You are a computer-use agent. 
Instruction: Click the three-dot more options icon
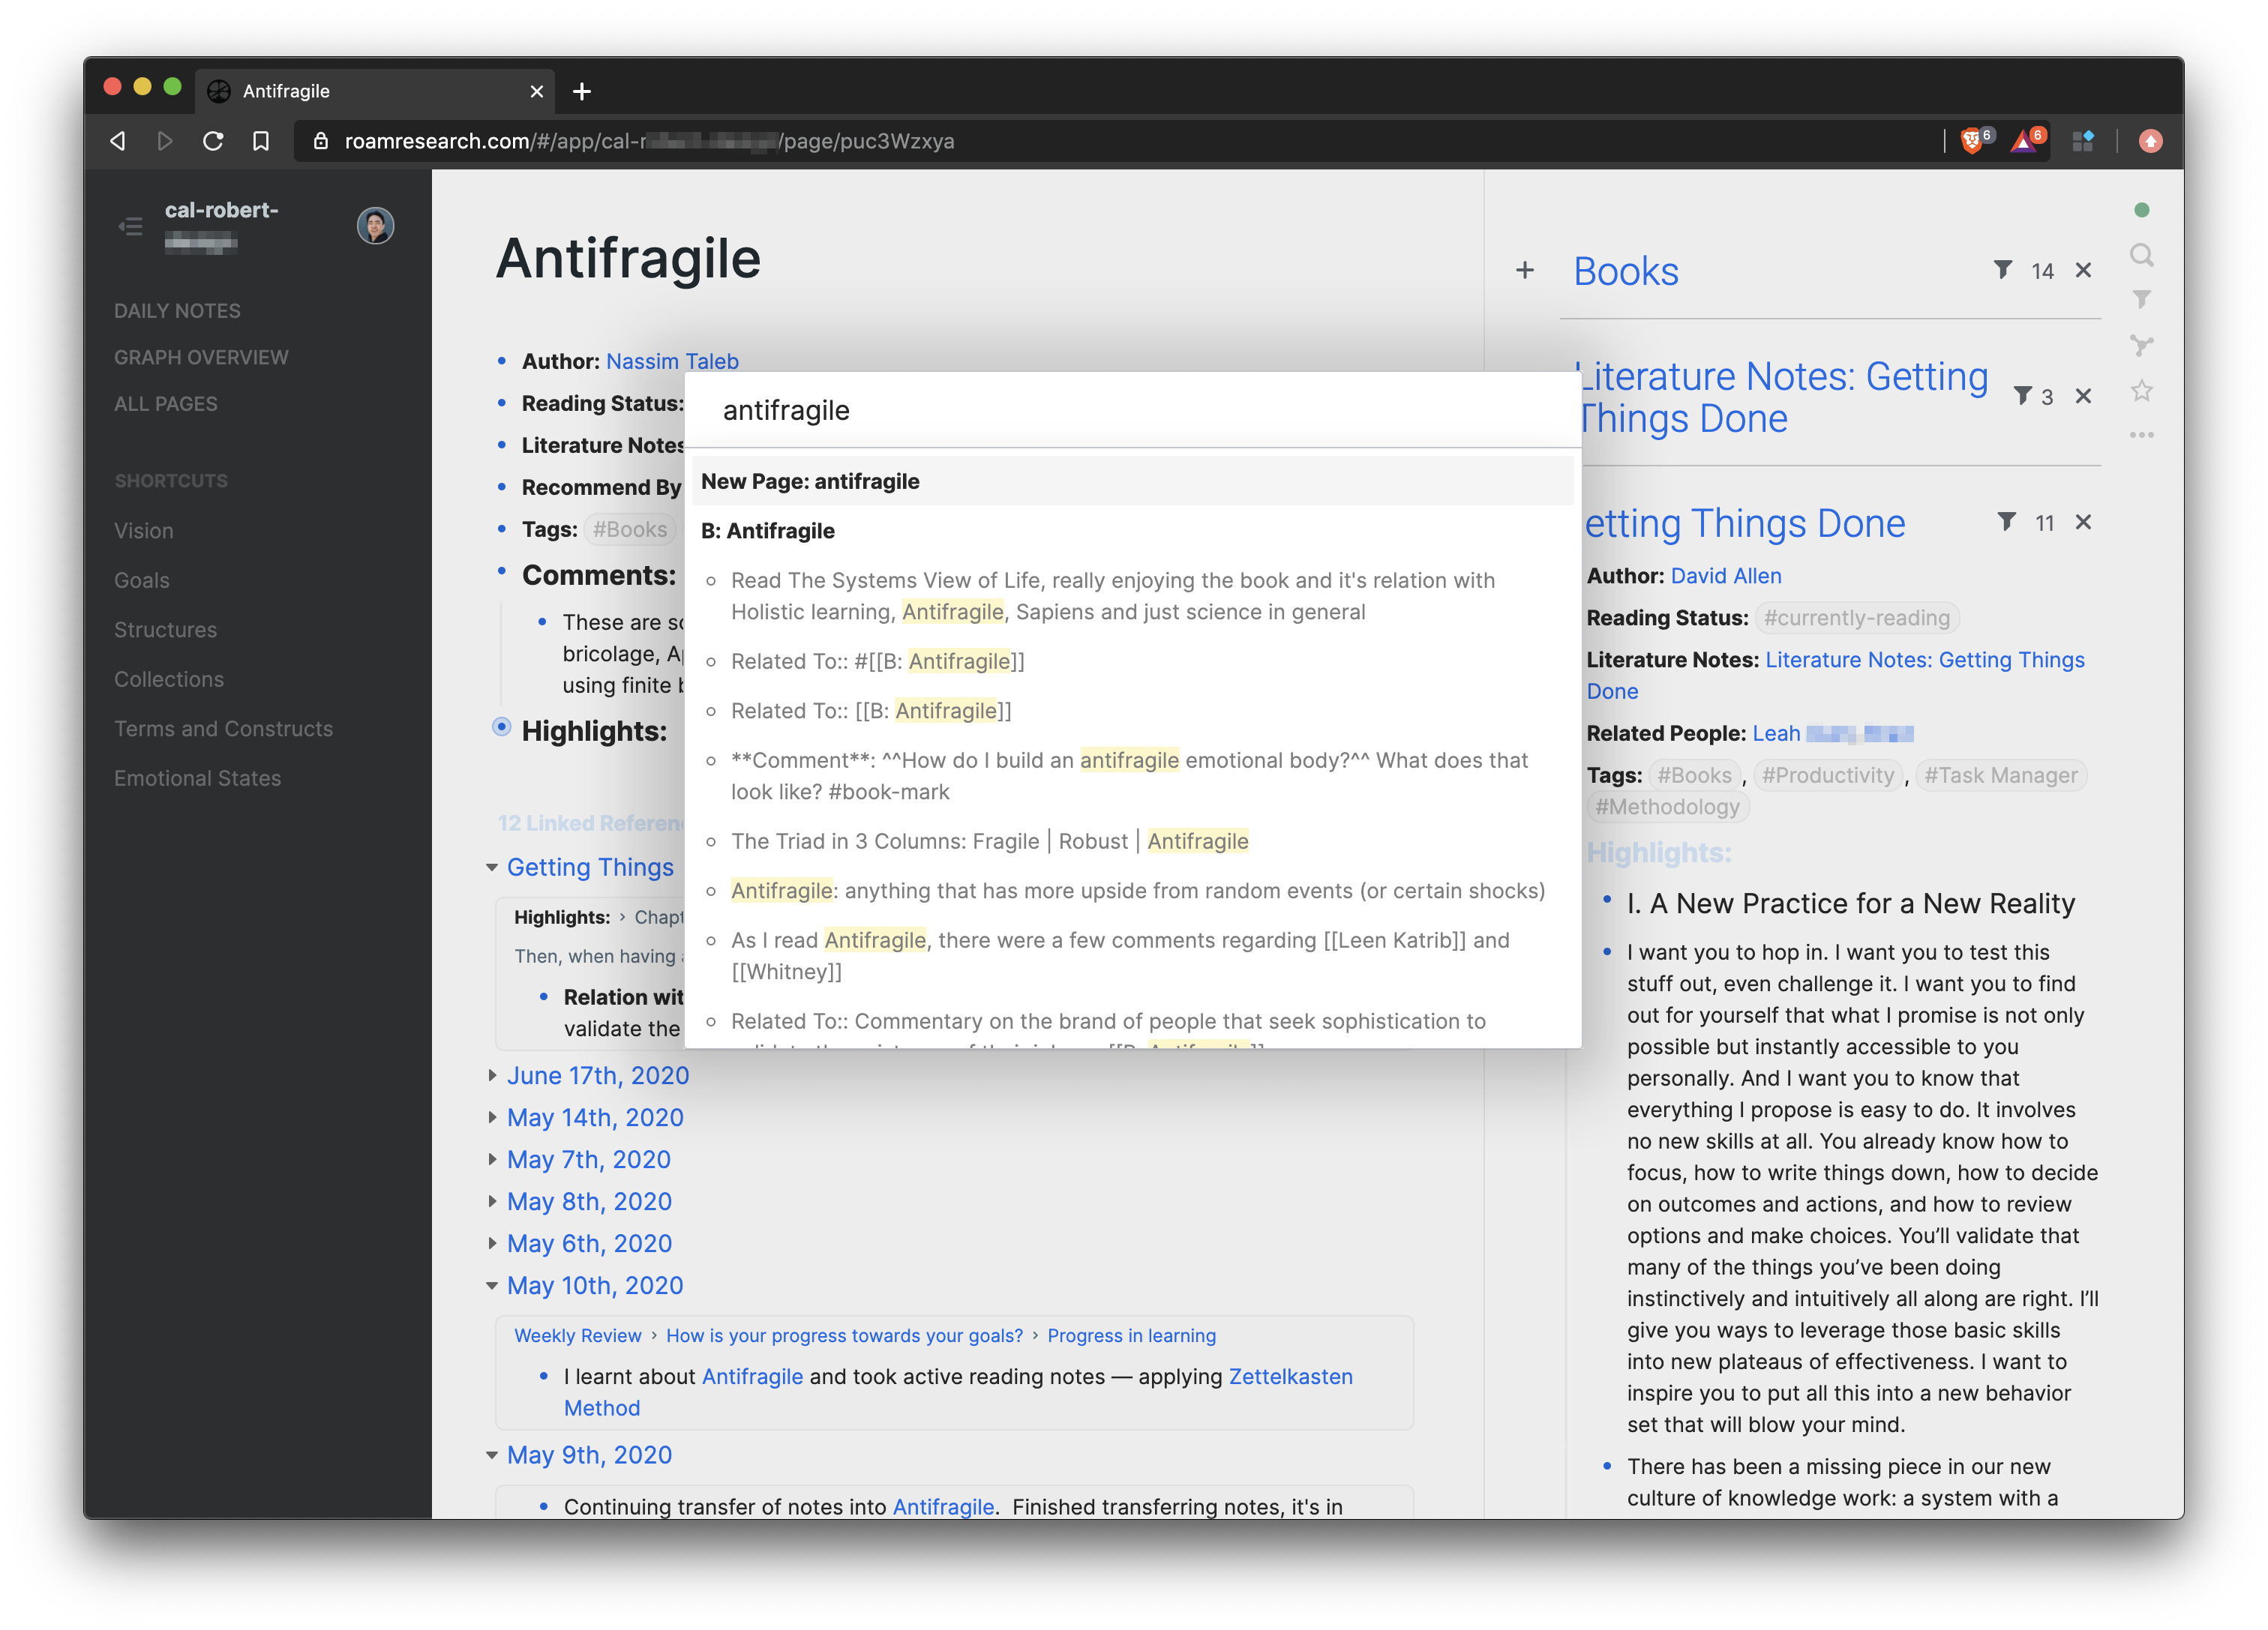click(2140, 435)
